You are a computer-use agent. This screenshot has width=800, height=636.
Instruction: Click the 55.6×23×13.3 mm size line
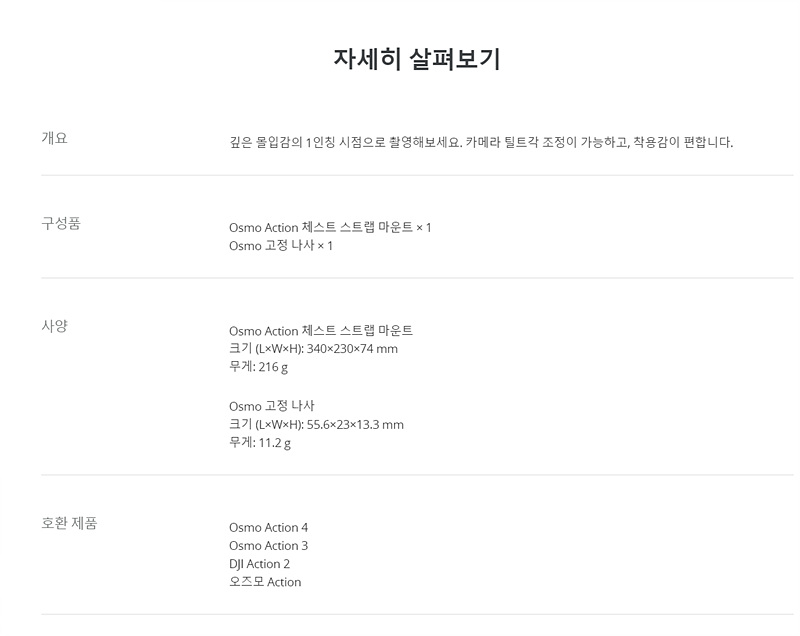316,424
